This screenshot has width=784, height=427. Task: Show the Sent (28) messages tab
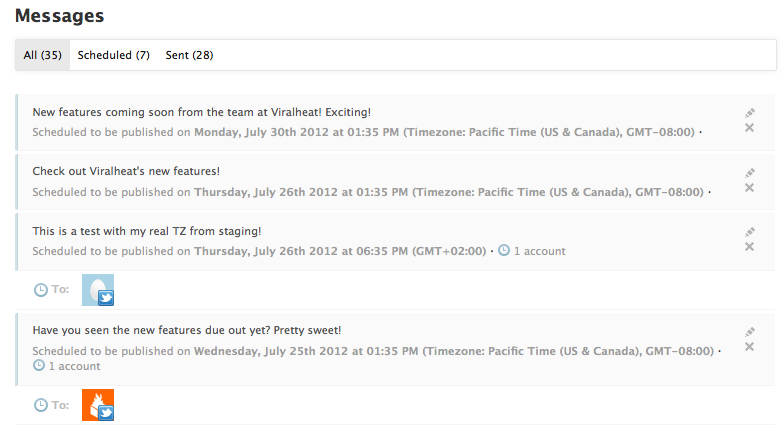tap(189, 55)
